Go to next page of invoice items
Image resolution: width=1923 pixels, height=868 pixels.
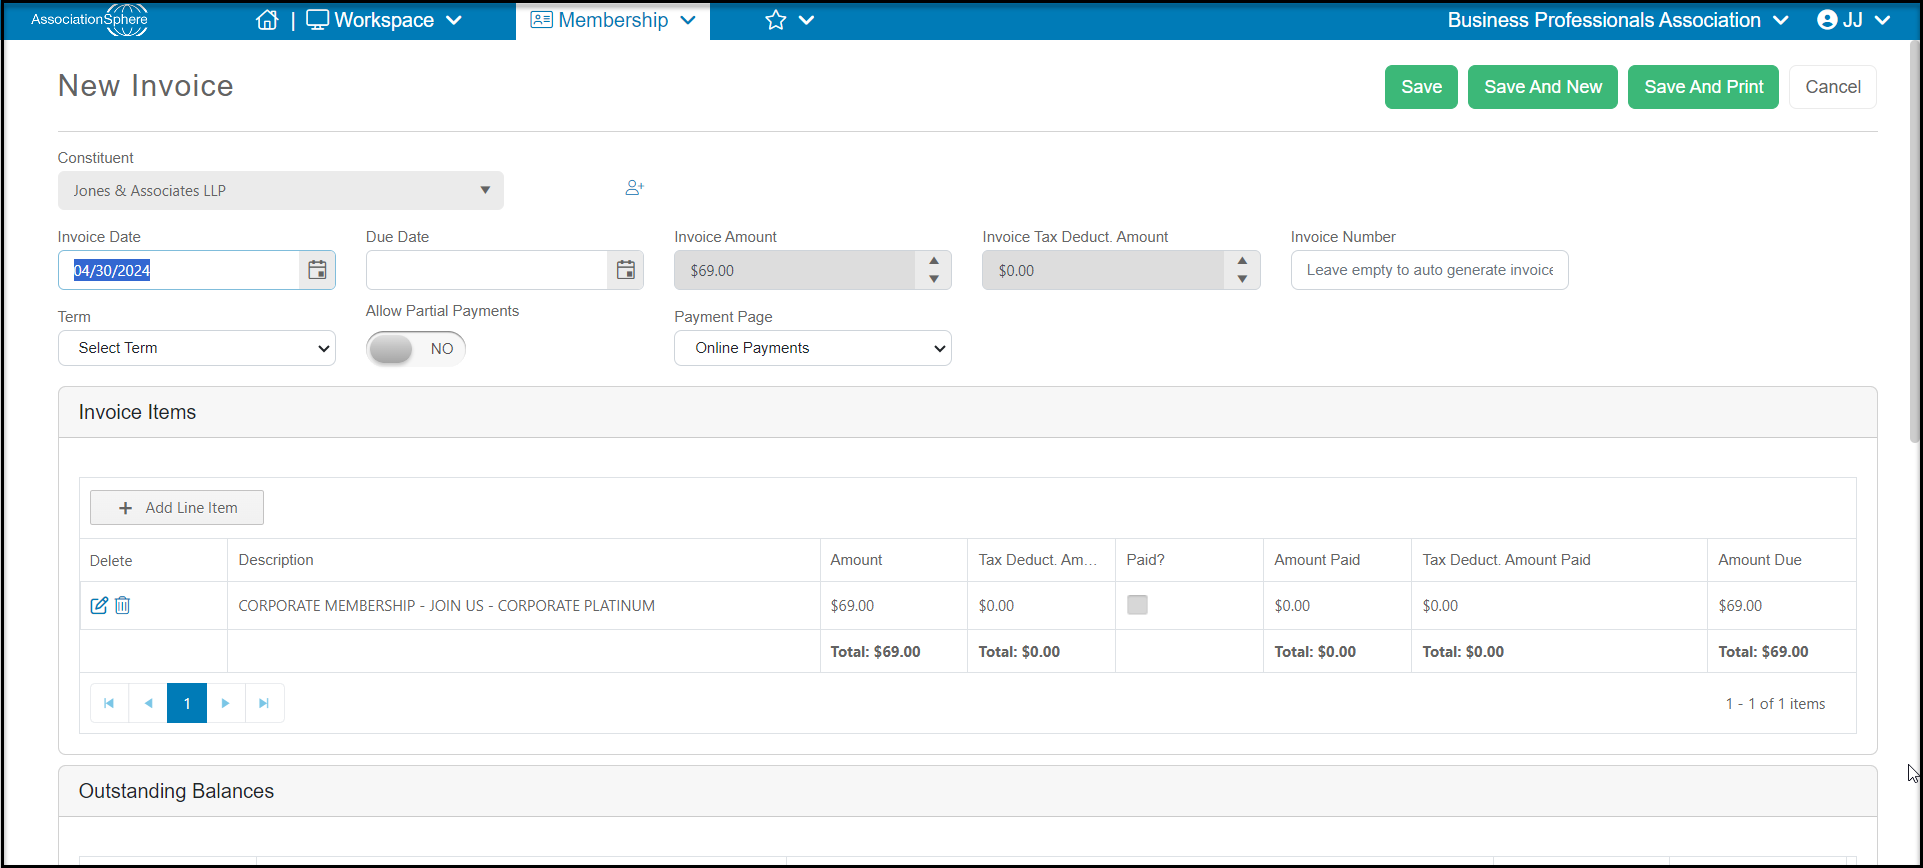(226, 703)
